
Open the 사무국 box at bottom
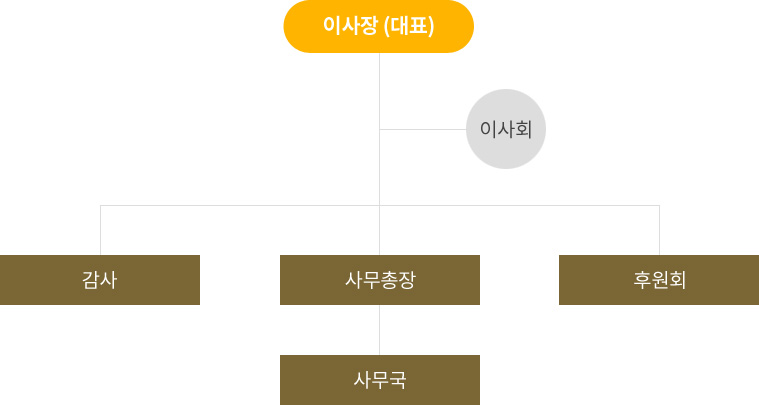pyautogui.click(x=380, y=380)
